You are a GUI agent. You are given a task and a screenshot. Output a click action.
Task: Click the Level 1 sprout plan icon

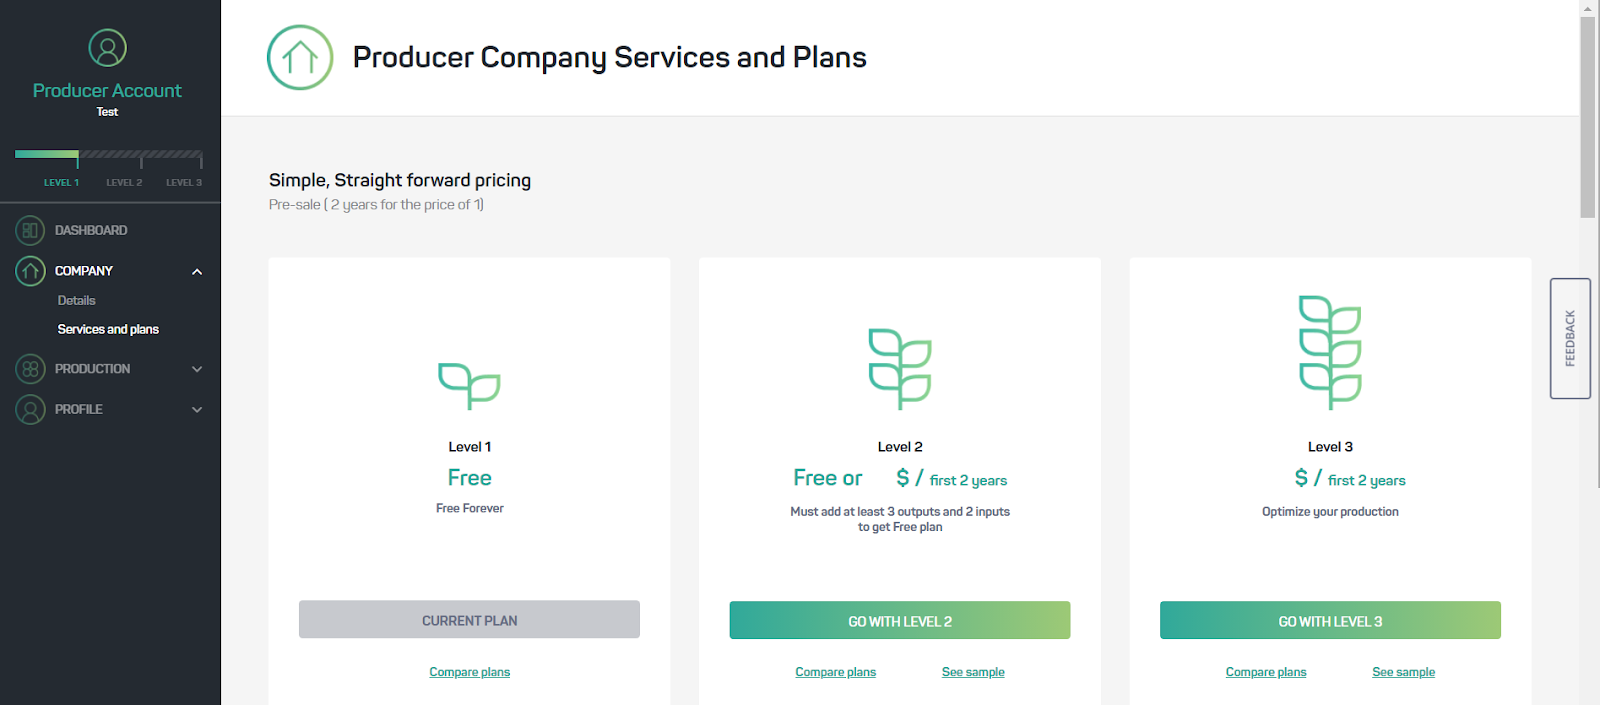pyautogui.click(x=469, y=385)
